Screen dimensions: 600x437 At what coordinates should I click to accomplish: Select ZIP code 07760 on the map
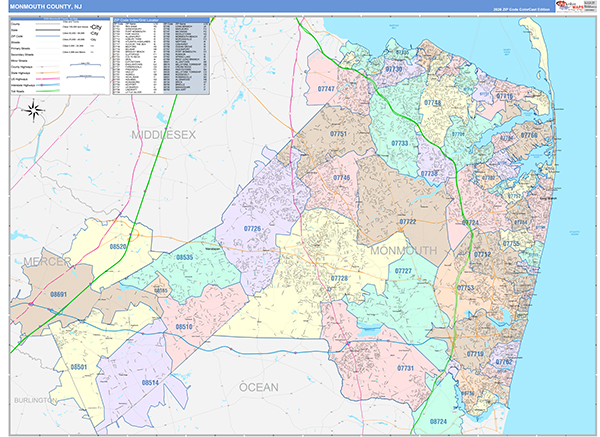pyautogui.click(x=529, y=135)
